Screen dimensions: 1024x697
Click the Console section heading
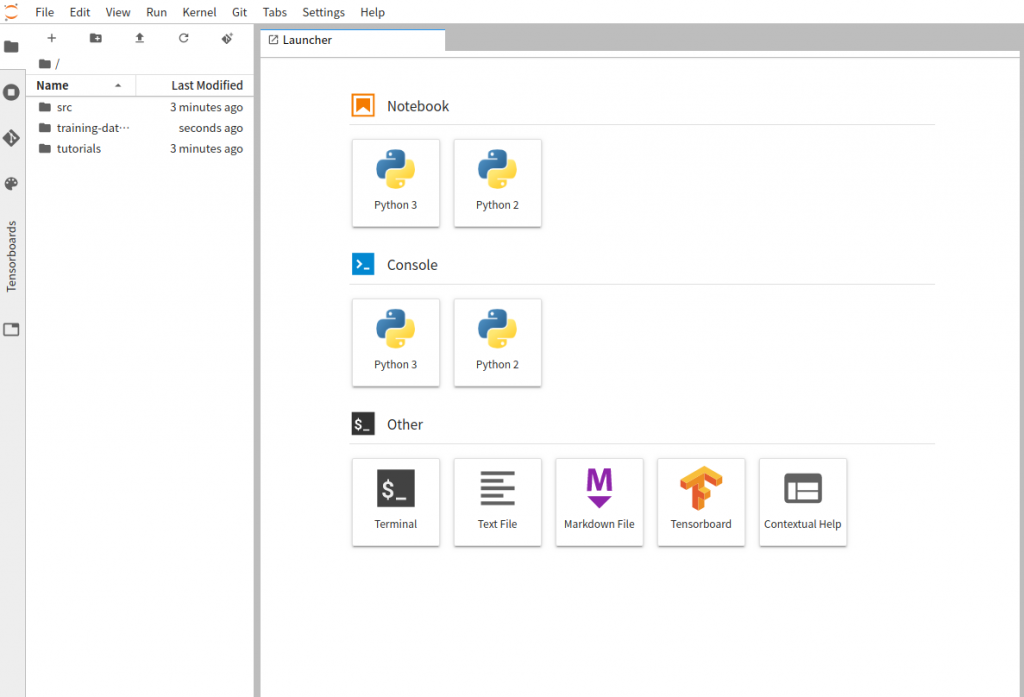pos(412,265)
